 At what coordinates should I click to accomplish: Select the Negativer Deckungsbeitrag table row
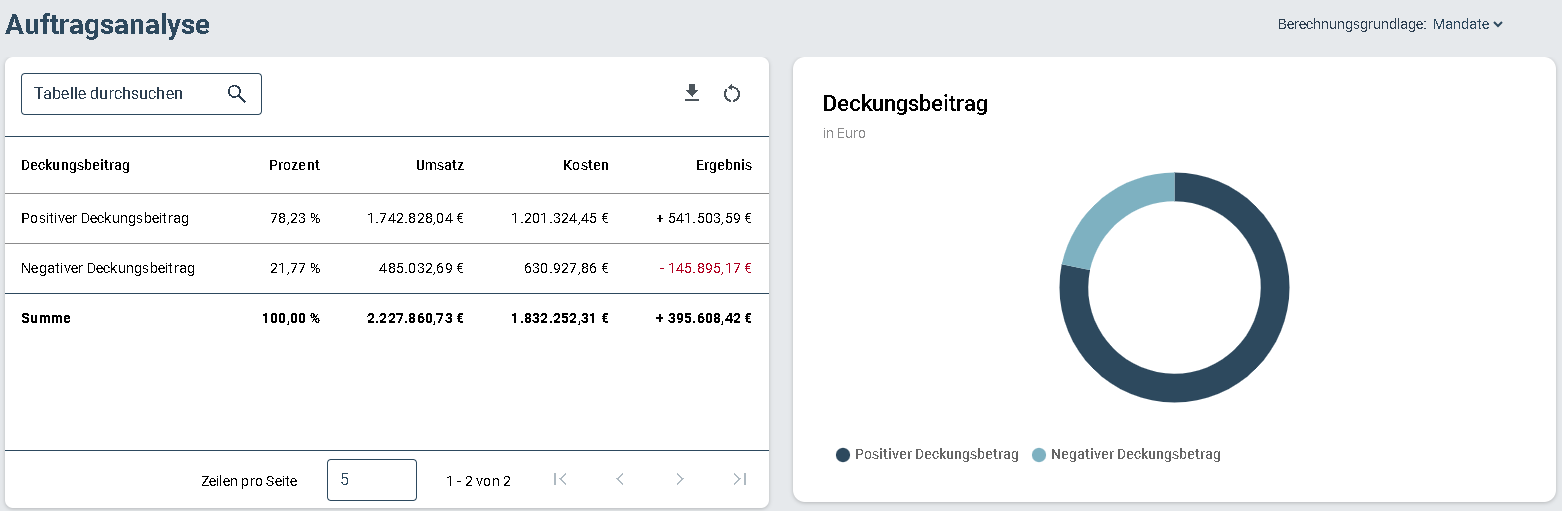click(387, 268)
